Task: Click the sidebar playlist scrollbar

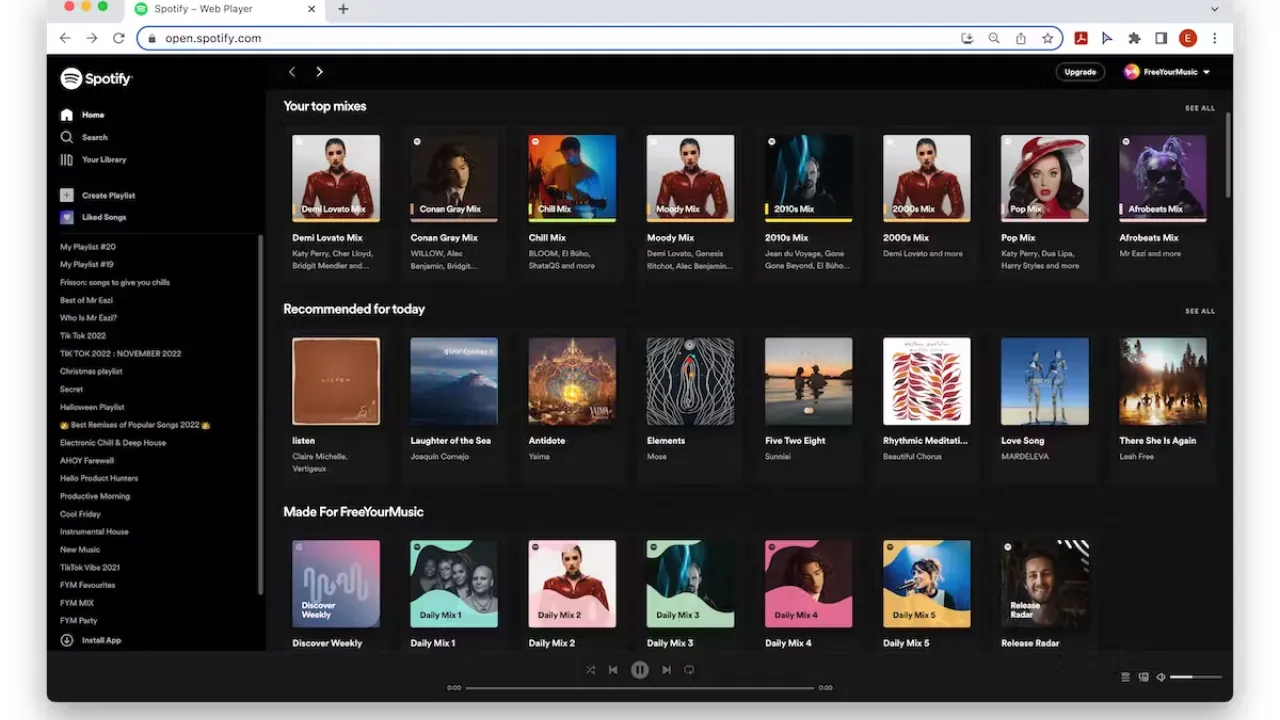Action: 261,415
